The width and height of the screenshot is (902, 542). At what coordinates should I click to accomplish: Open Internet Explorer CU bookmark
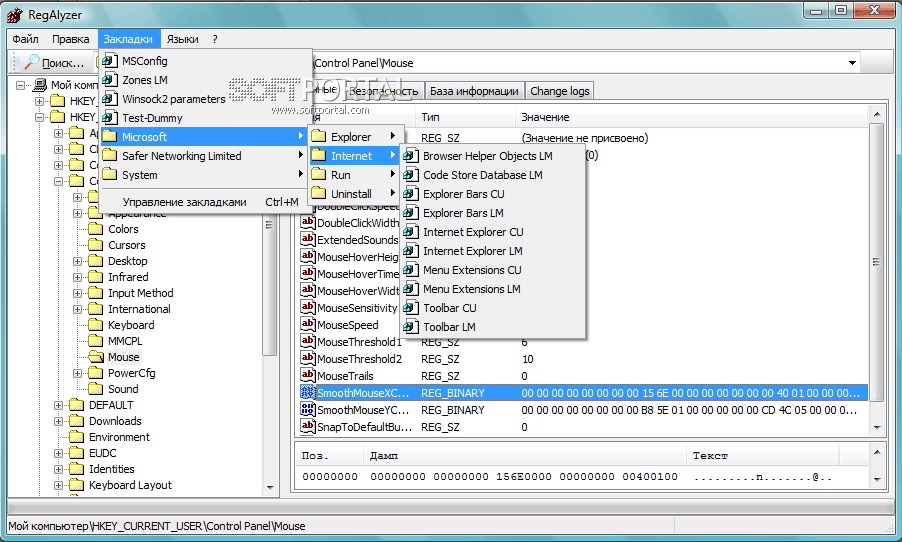tap(492, 232)
